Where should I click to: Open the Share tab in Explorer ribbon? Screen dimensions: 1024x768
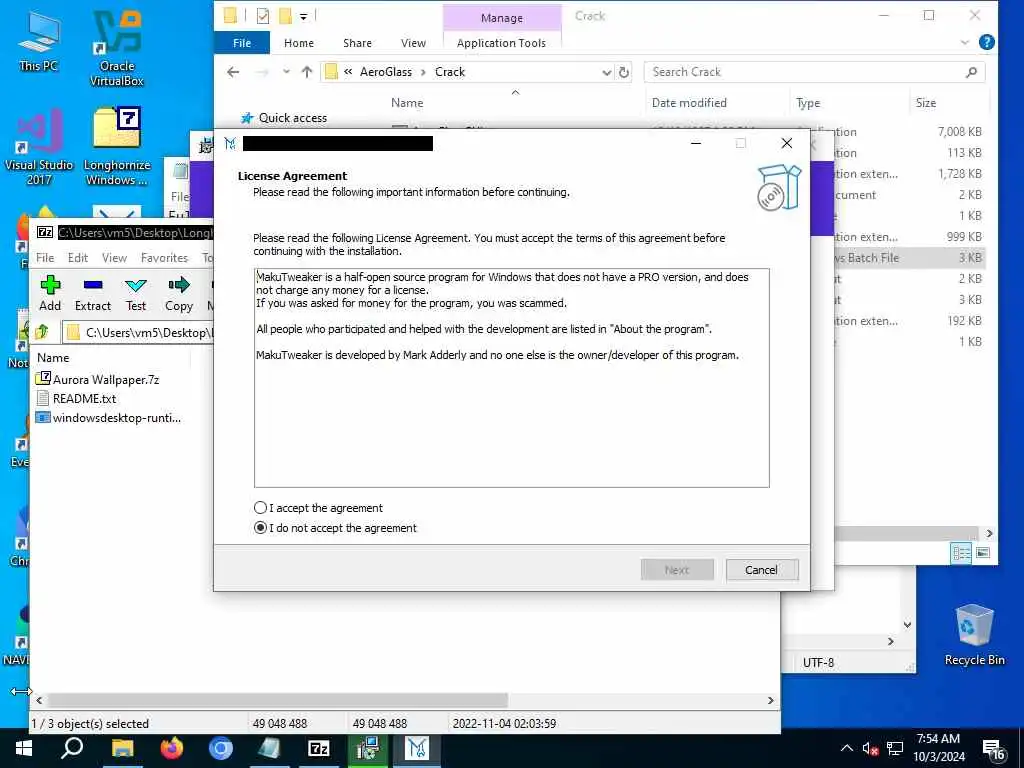coord(357,43)
